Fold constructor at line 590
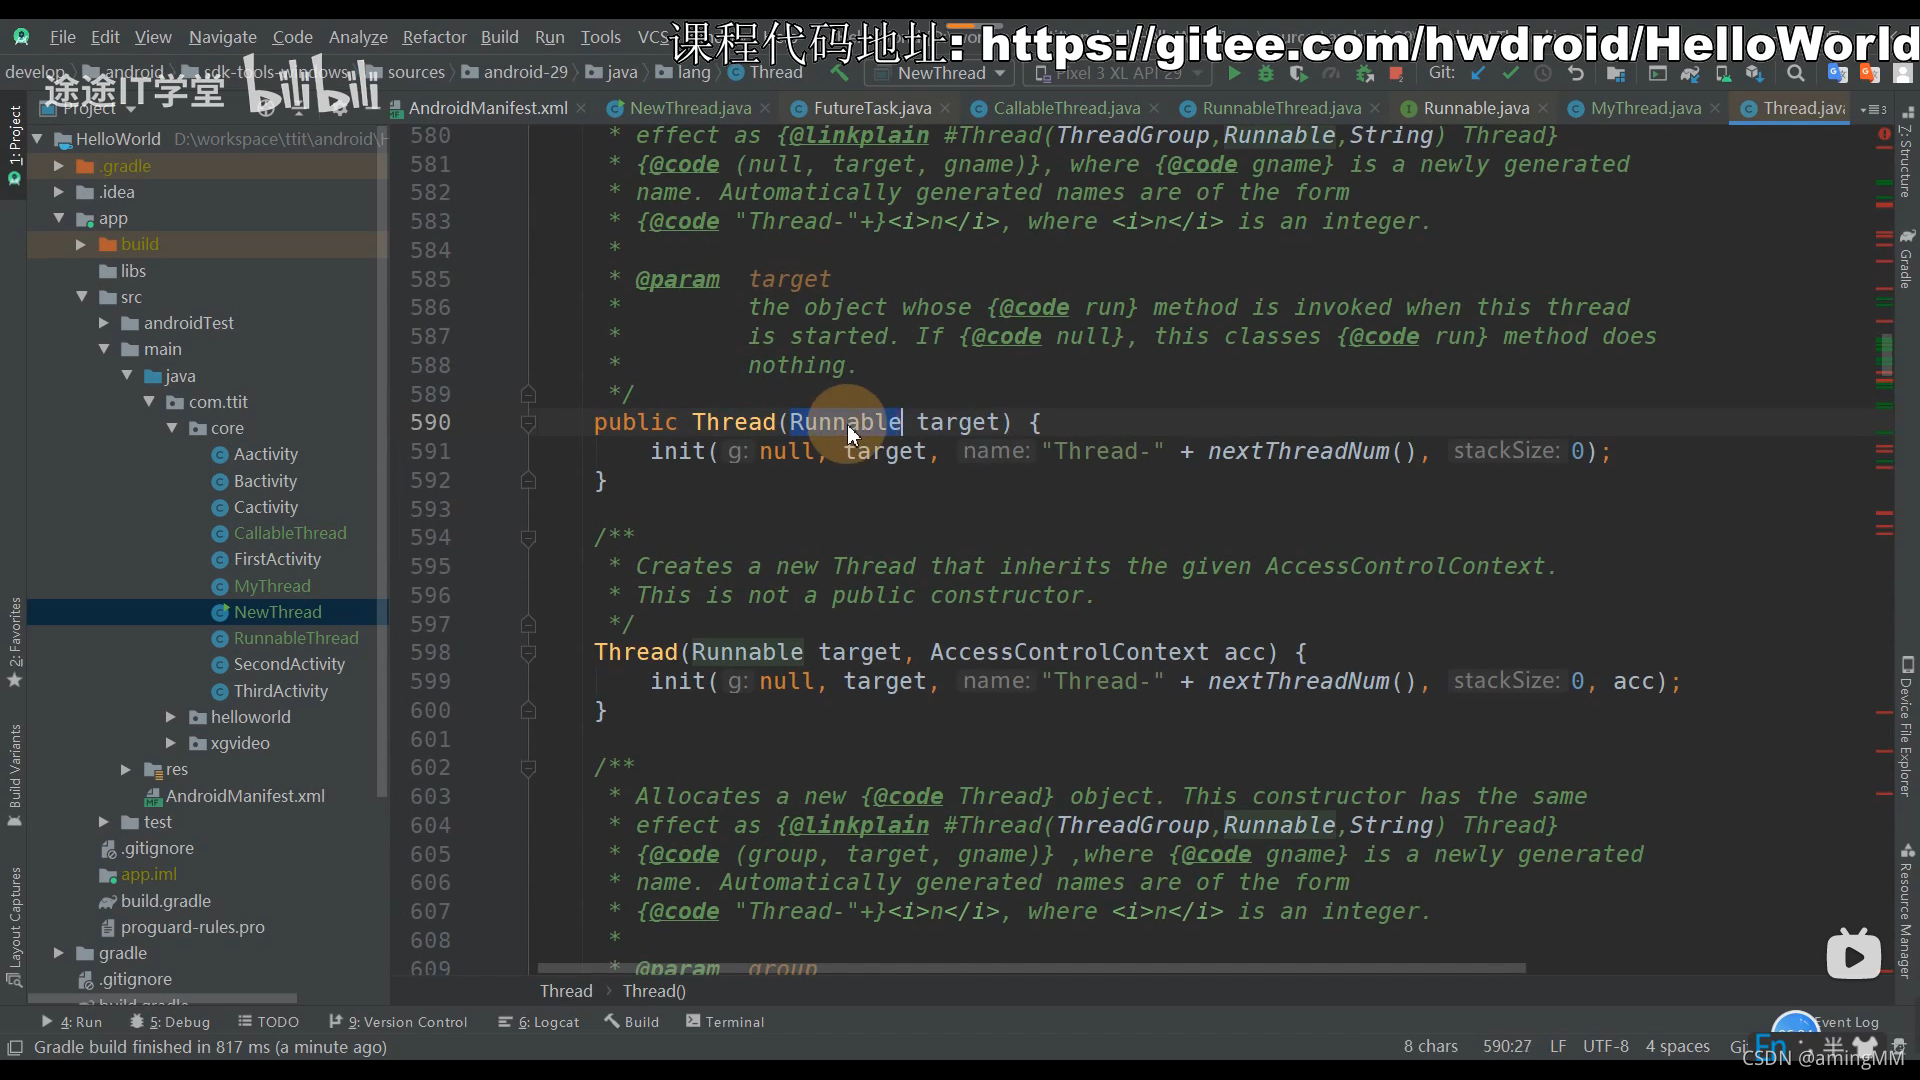This screenshot has height=1080, width=1920. (528, 423)
